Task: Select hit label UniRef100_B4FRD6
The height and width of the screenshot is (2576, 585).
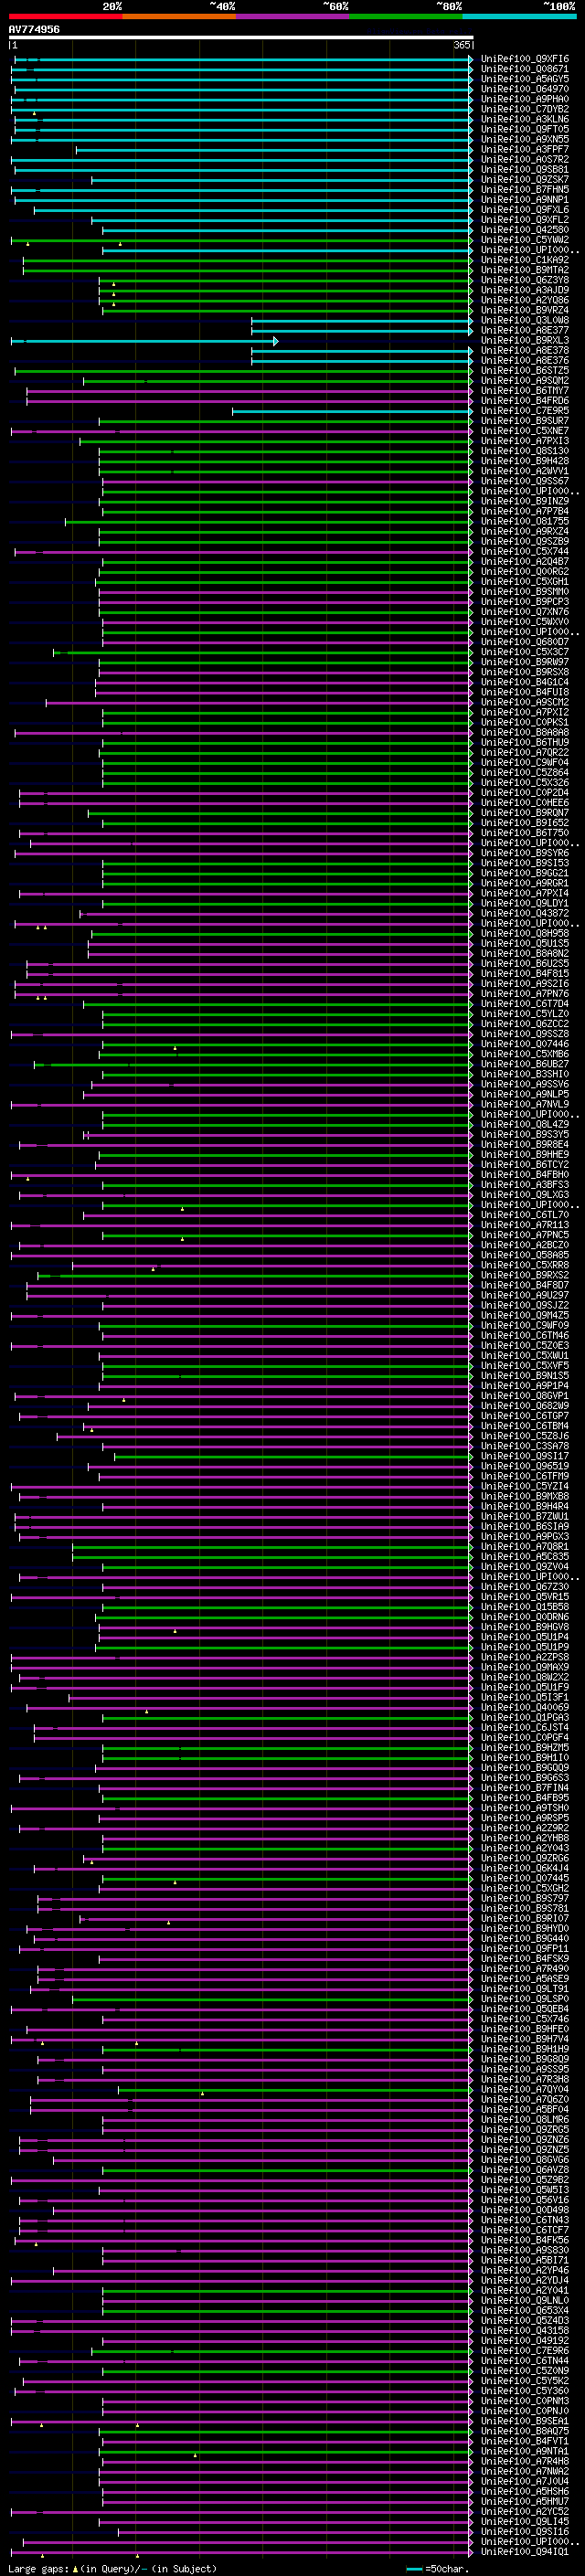Action: click(525, 401)
